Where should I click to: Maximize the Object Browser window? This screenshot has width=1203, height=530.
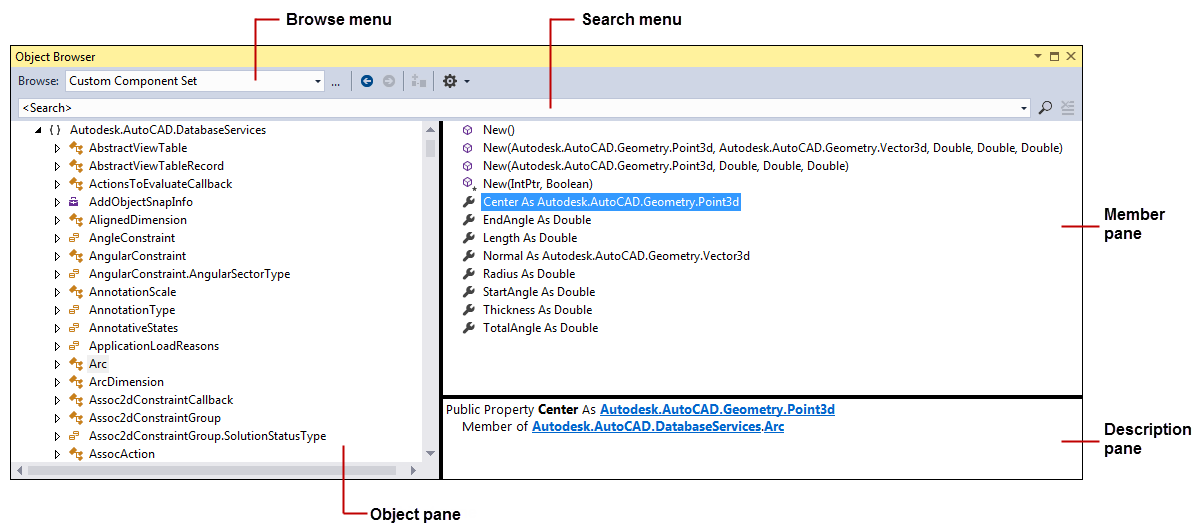[x=1054, y=57]
